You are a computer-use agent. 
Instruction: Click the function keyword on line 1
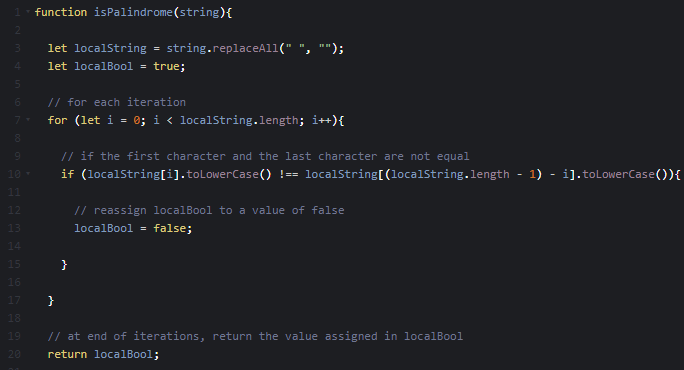point(61,12)
